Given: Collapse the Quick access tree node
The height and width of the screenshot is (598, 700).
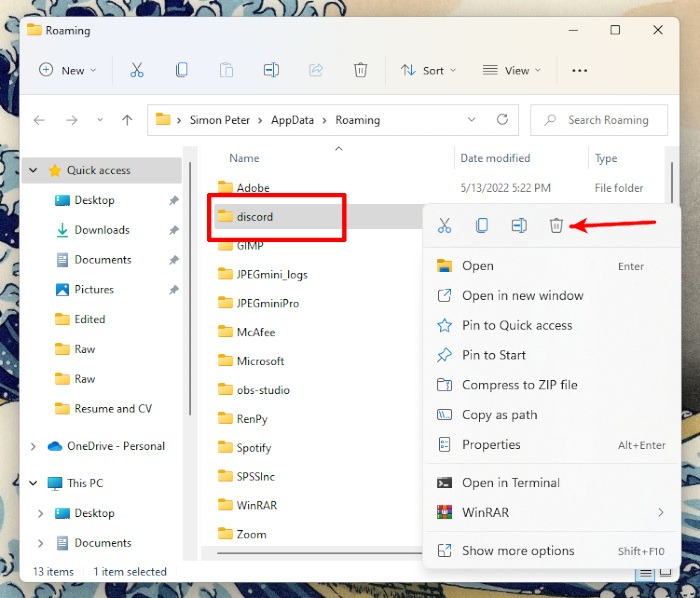Looking at the screenshot, I should pos(33,170).
